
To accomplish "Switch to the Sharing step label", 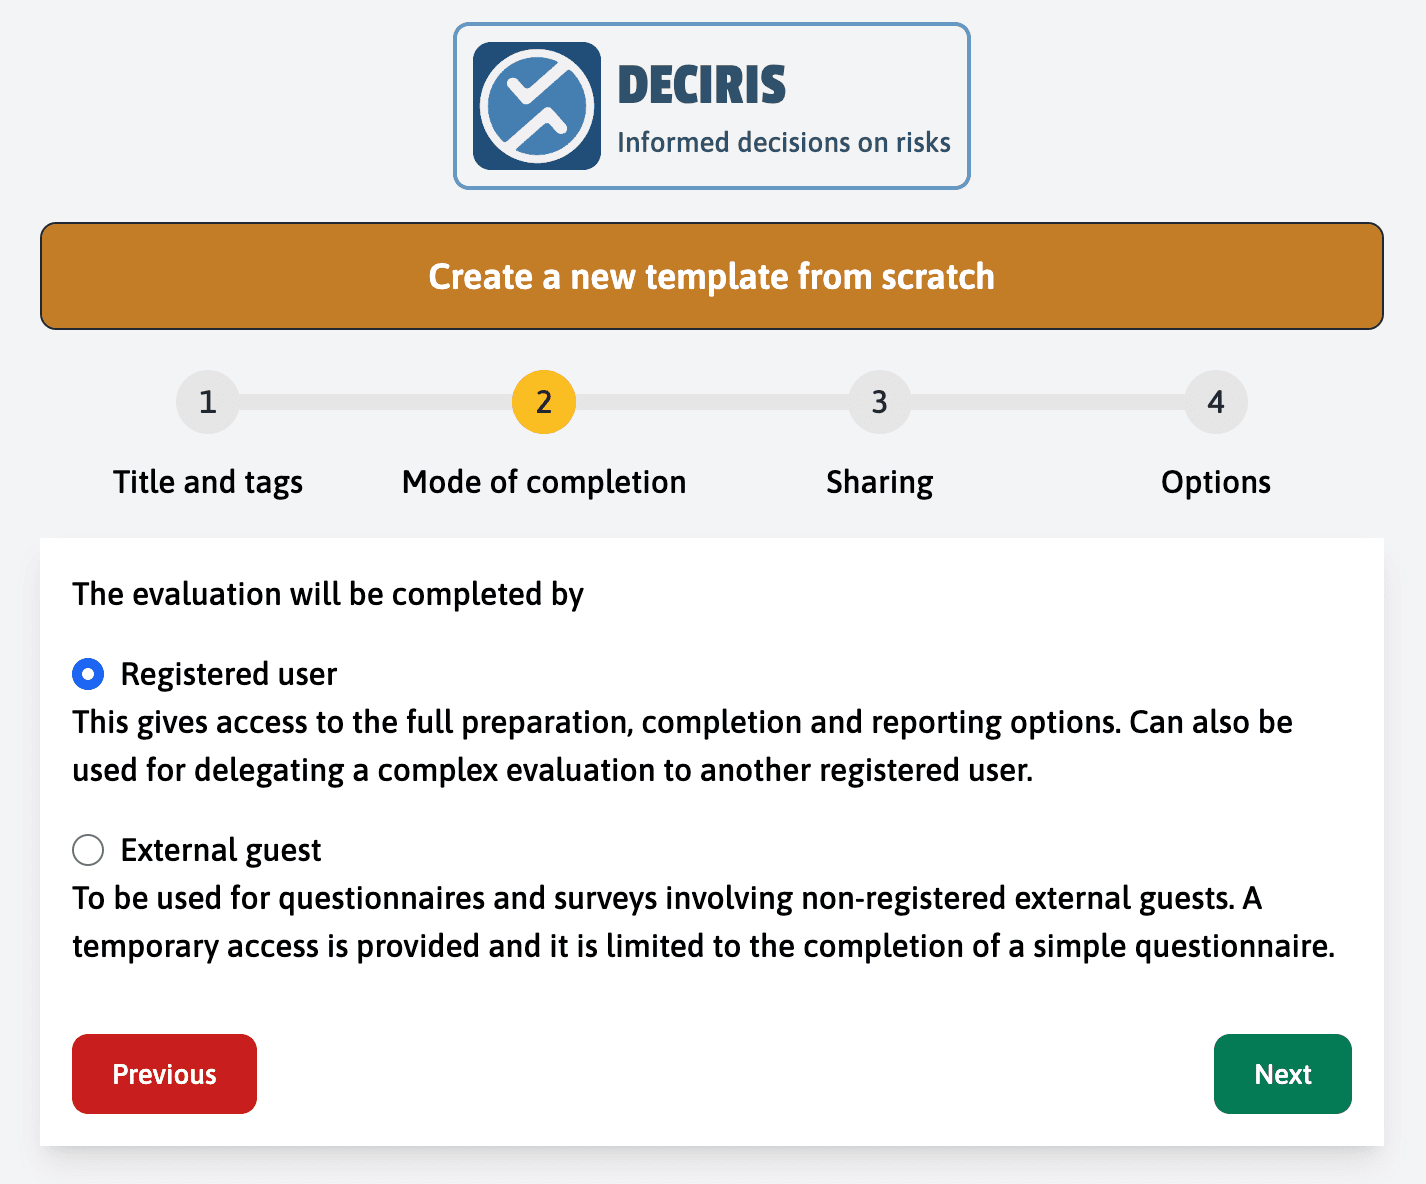I will click(879, 482).
